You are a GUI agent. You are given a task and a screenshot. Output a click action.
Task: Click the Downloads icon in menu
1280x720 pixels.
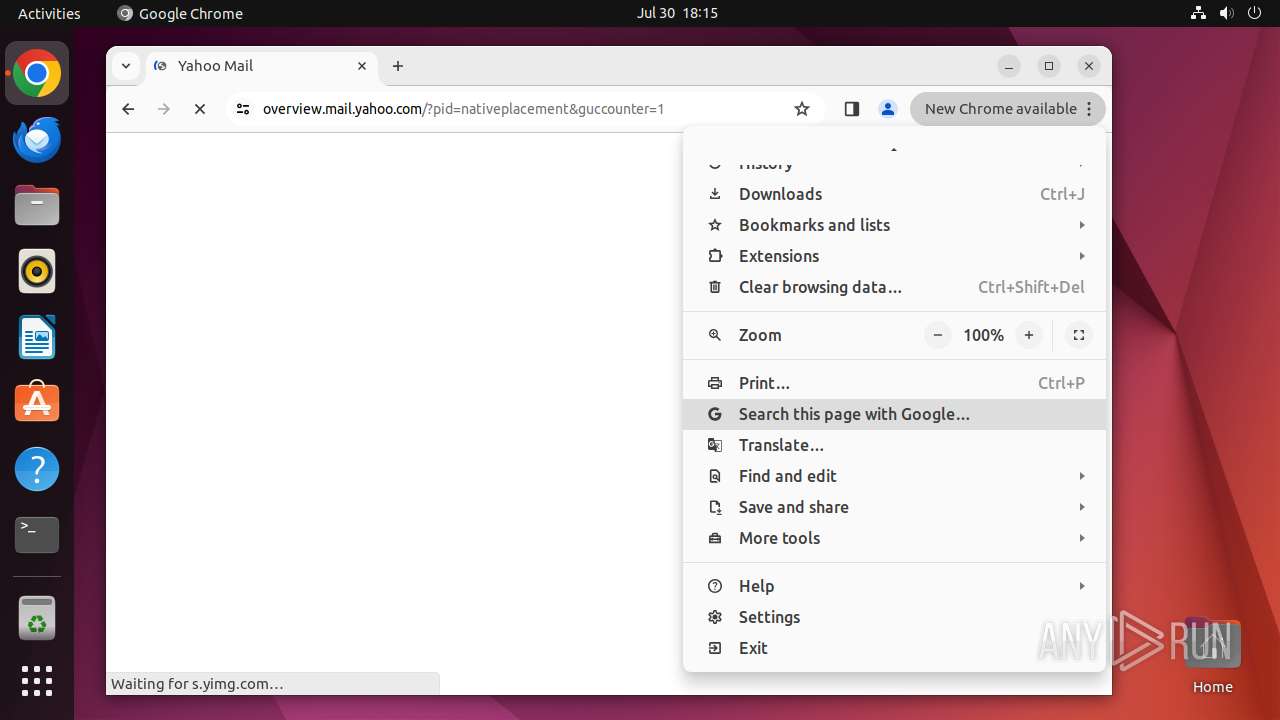click(x=714, y=194)
